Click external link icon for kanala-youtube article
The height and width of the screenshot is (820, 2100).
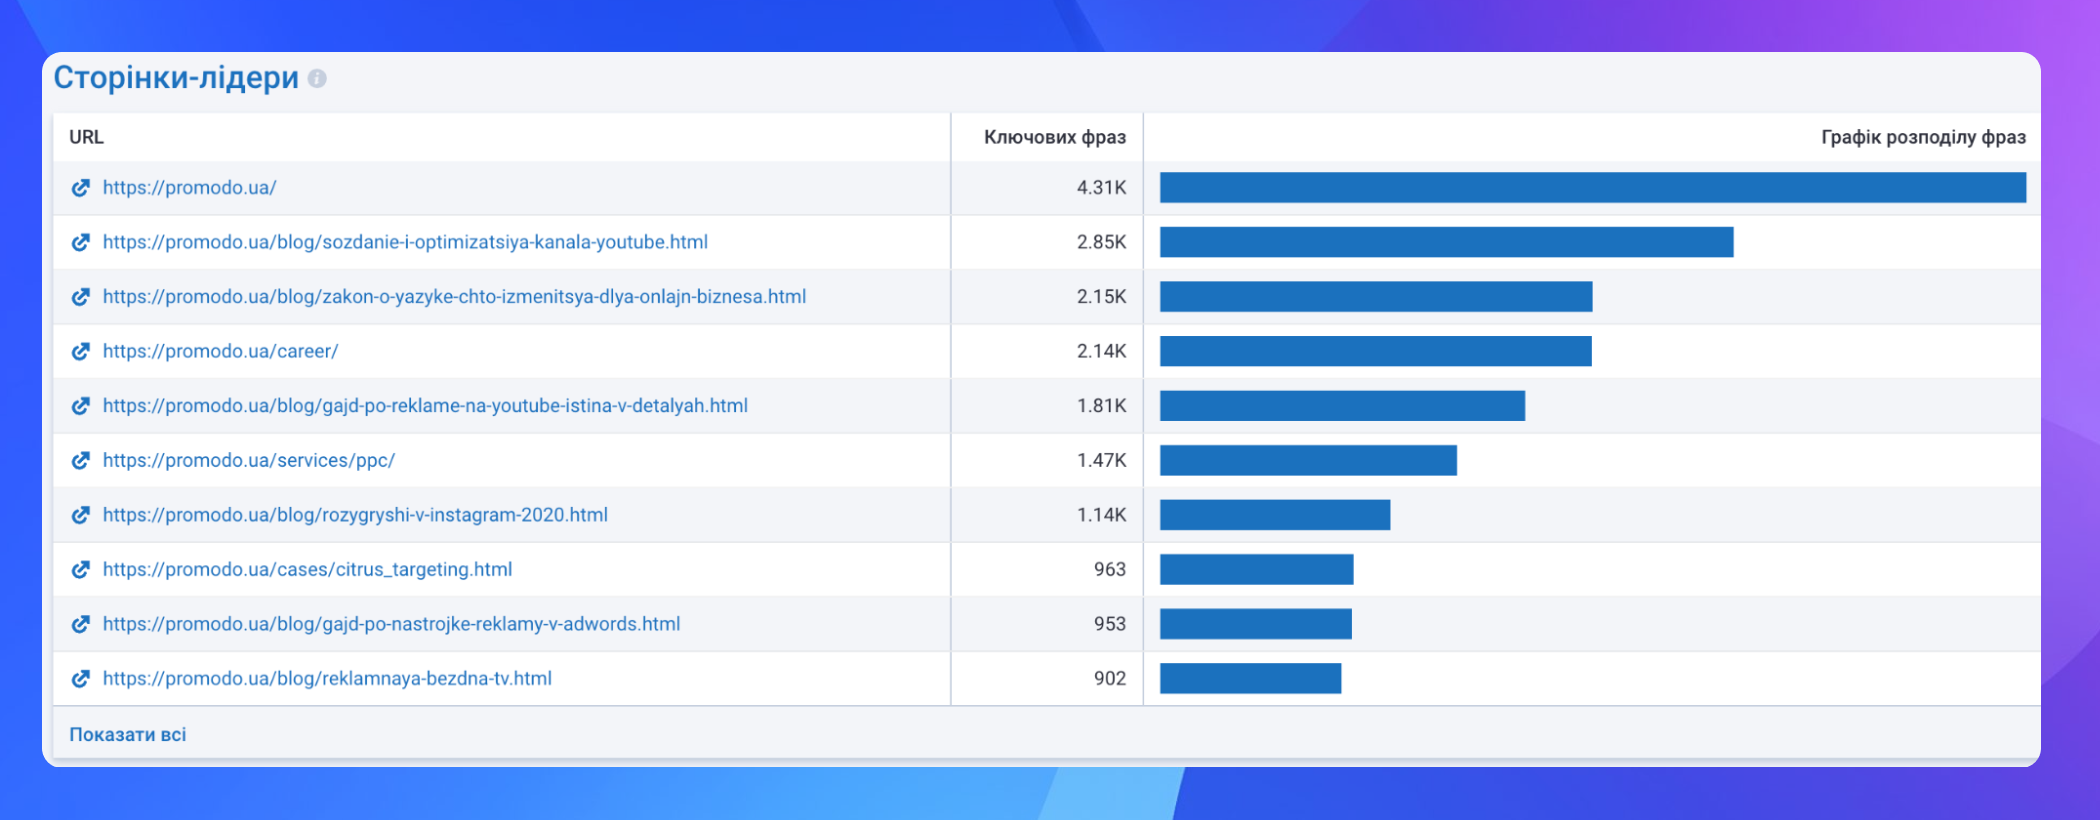[x=81, y=242]
